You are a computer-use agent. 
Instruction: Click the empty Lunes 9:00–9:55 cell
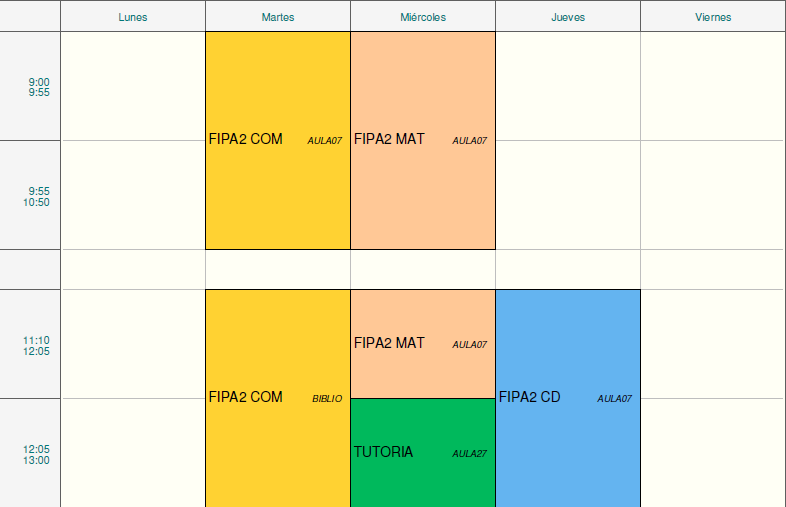[x=132, y=87]
